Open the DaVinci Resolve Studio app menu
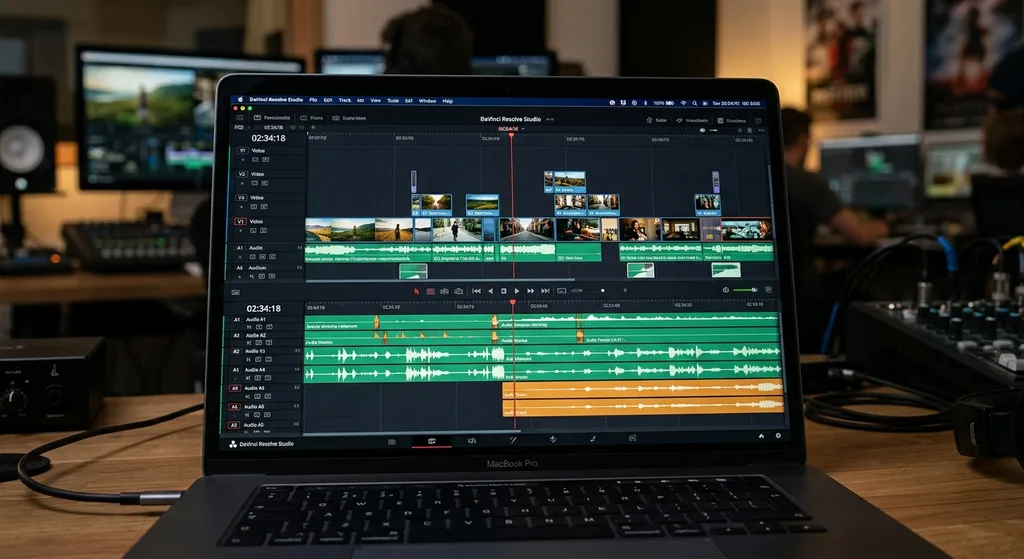This screenshot has height=559, width=1024. pyautogui.click(x=276, y=100)
